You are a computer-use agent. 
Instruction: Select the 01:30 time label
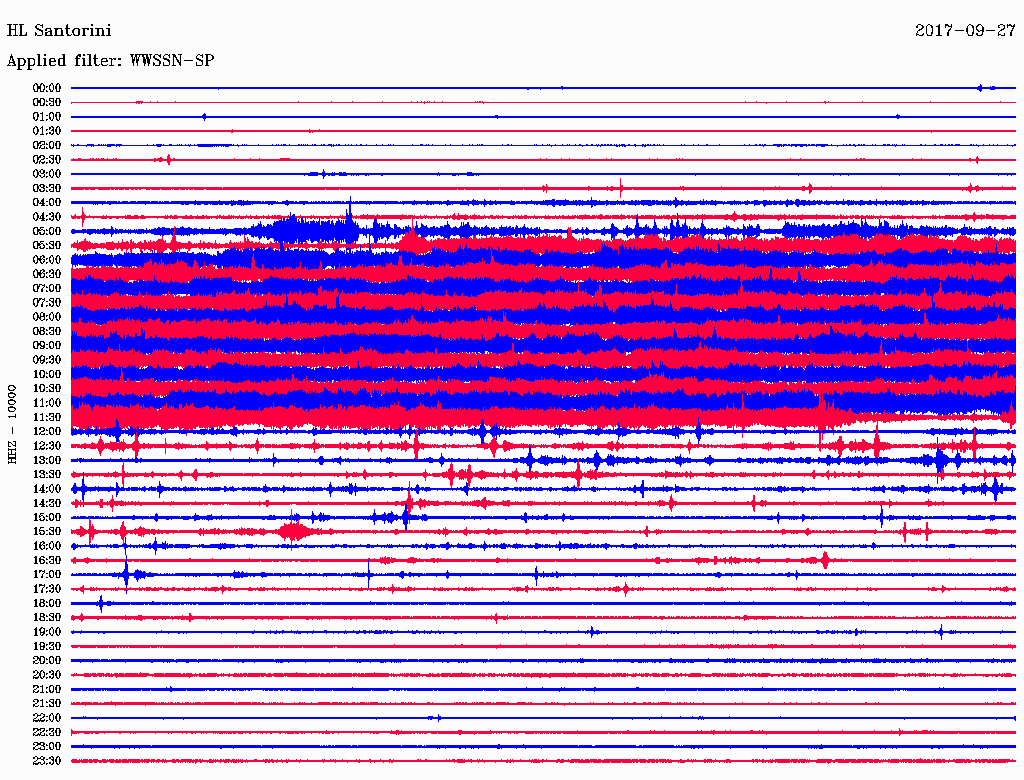click(x=47, y=131)
